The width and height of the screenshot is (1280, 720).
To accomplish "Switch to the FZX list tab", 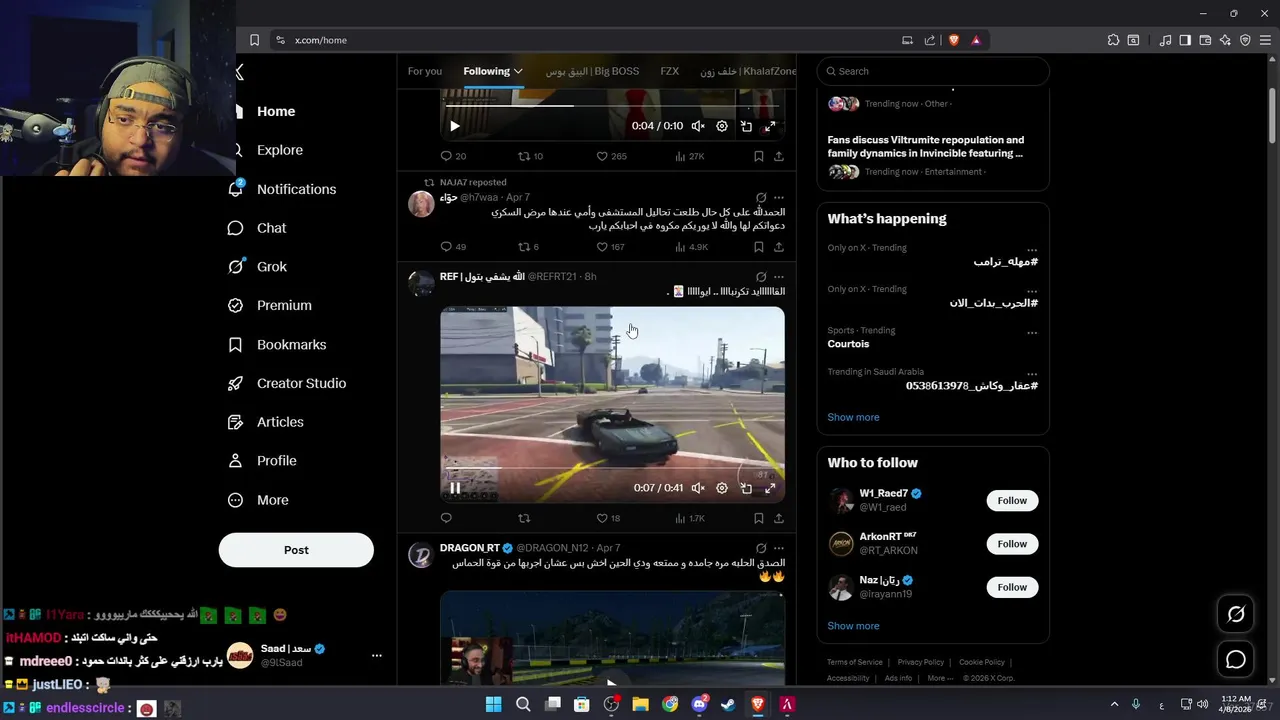I will 669,71.
